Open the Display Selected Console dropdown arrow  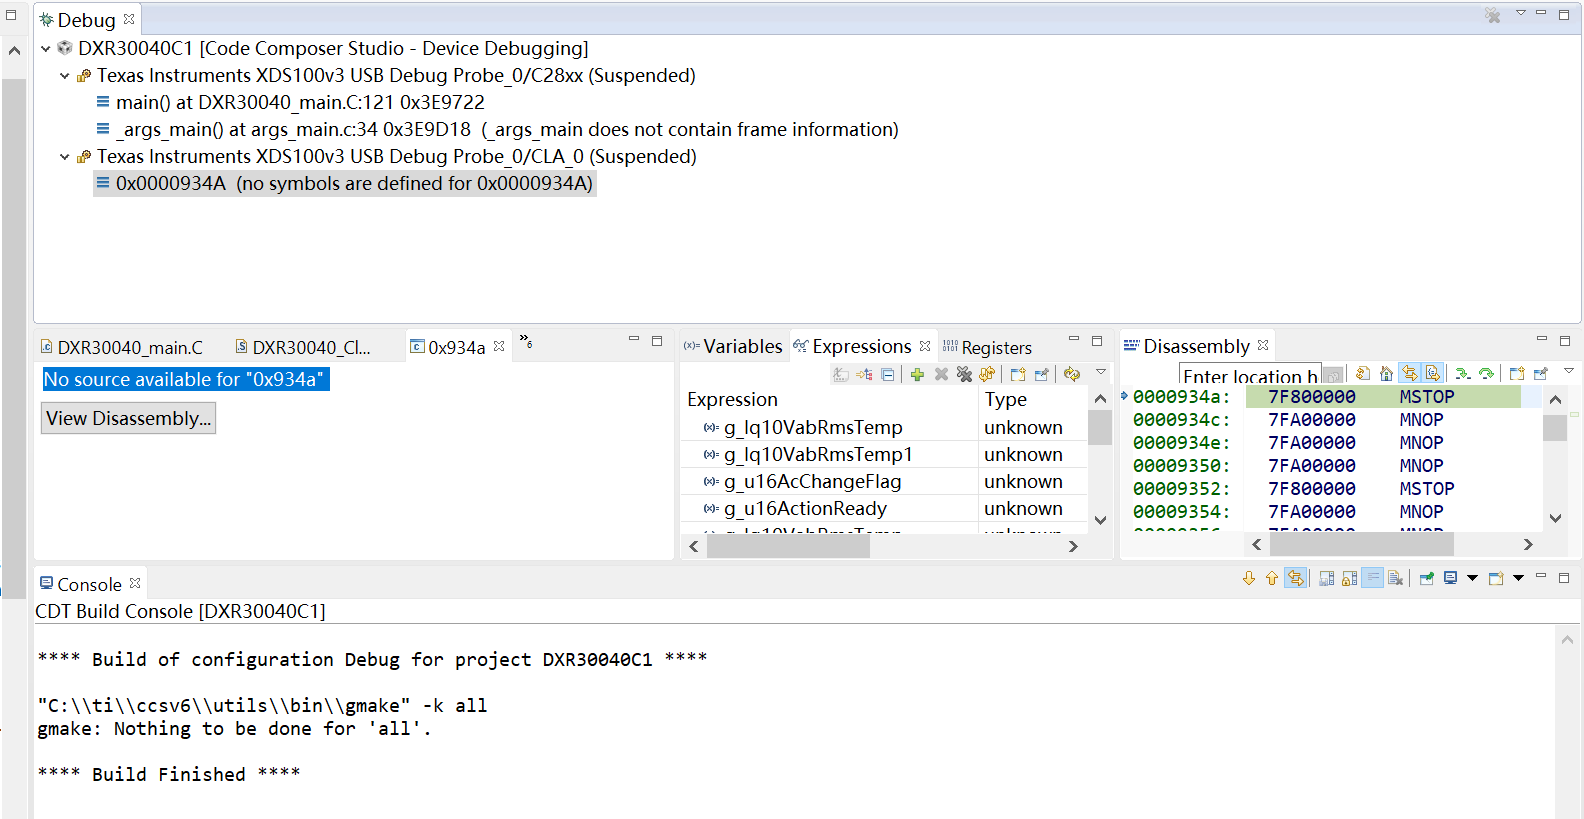(x=1472, y=578)
